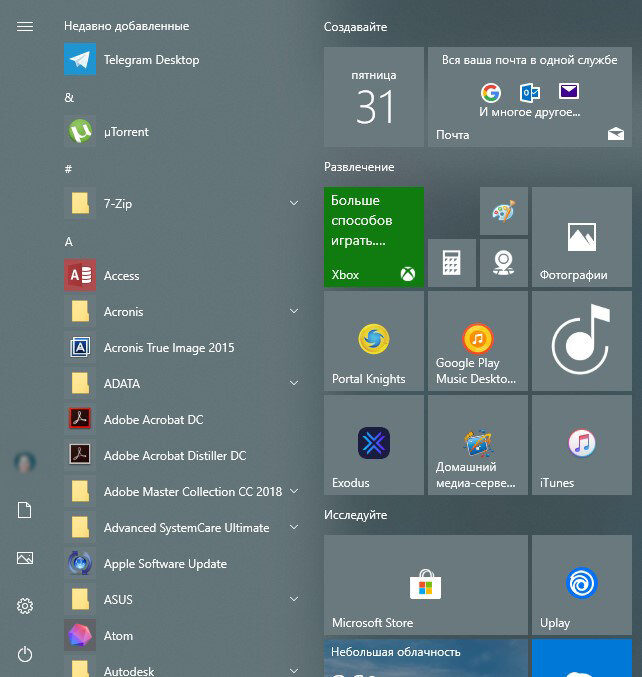Open the Xbox tile
Image resolution: width=642 pixels, height=677 pixels.
tap(374, 237)
